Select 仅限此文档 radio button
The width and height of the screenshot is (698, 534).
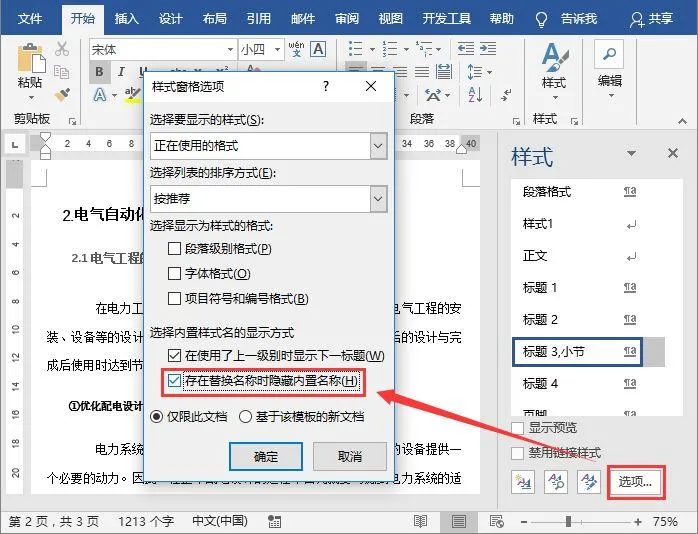(x=157, y=417)
